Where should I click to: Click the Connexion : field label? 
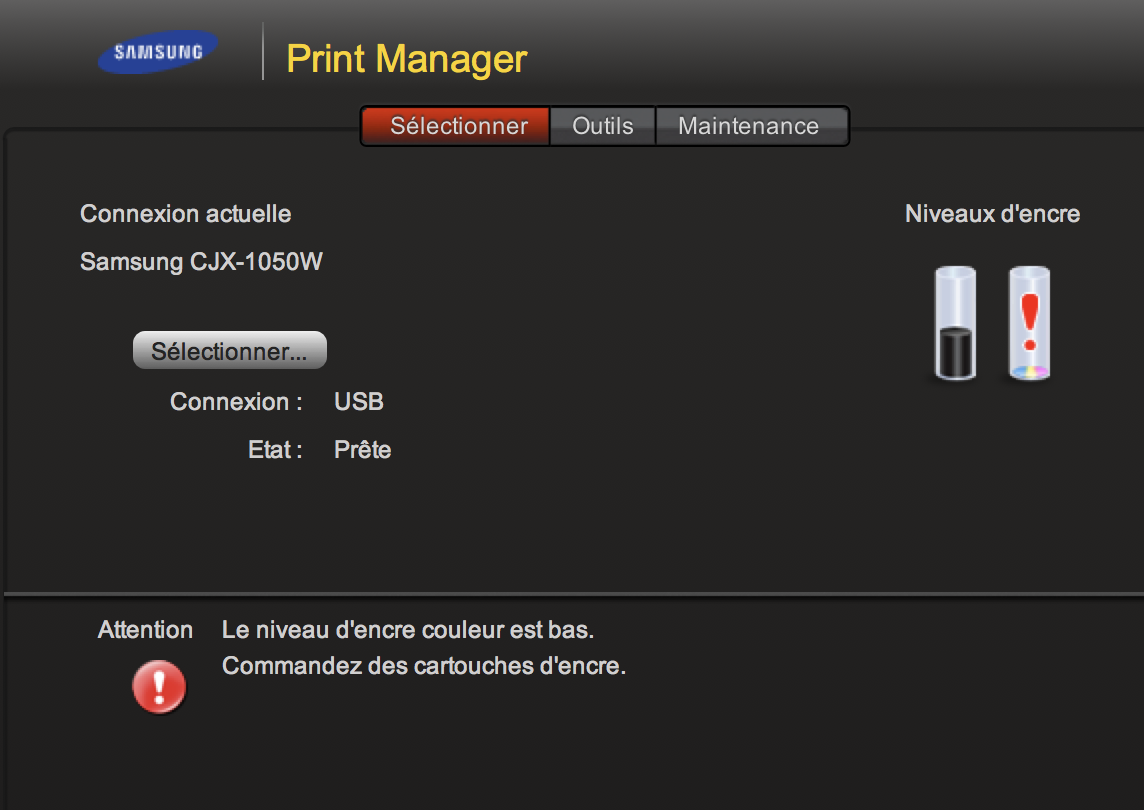(x=236, y=402)
